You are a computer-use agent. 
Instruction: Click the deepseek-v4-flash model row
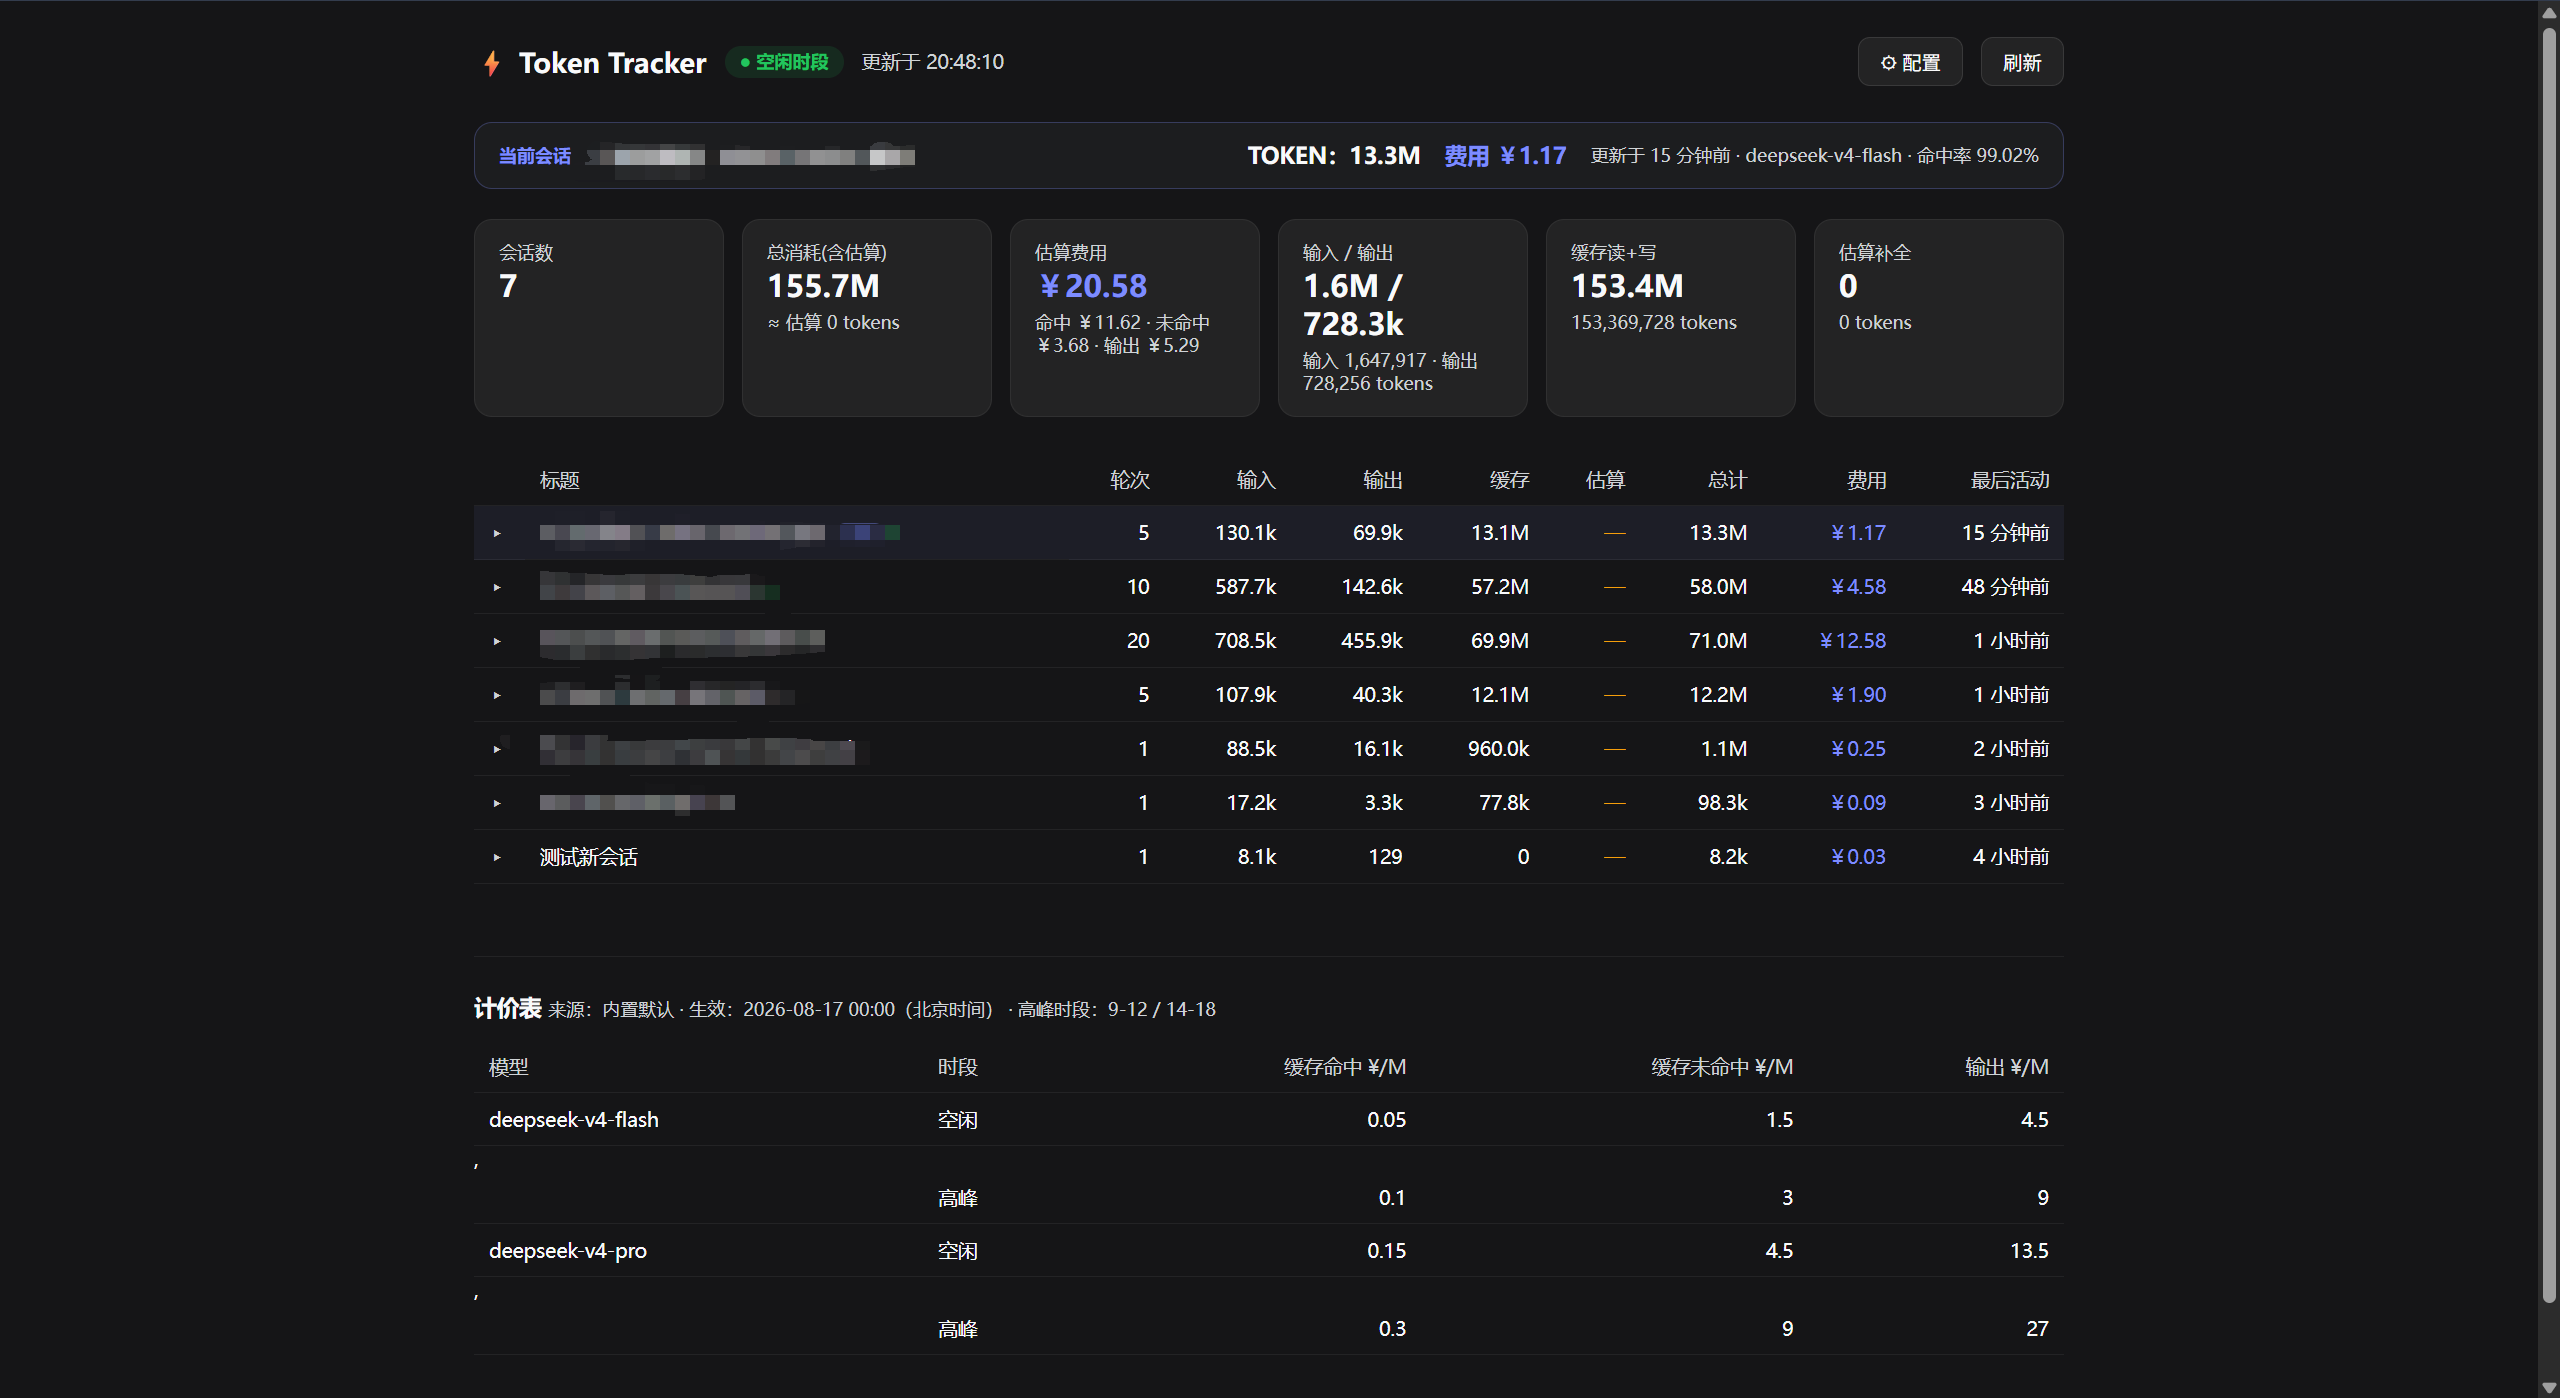pyautogui.click(x=1268, y=1119)
